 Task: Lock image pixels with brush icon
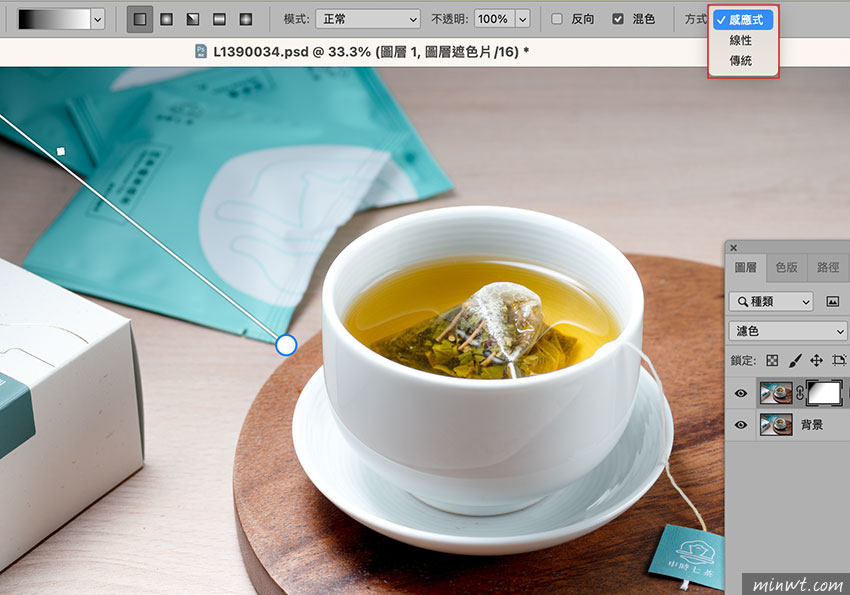tap(795, 360)
